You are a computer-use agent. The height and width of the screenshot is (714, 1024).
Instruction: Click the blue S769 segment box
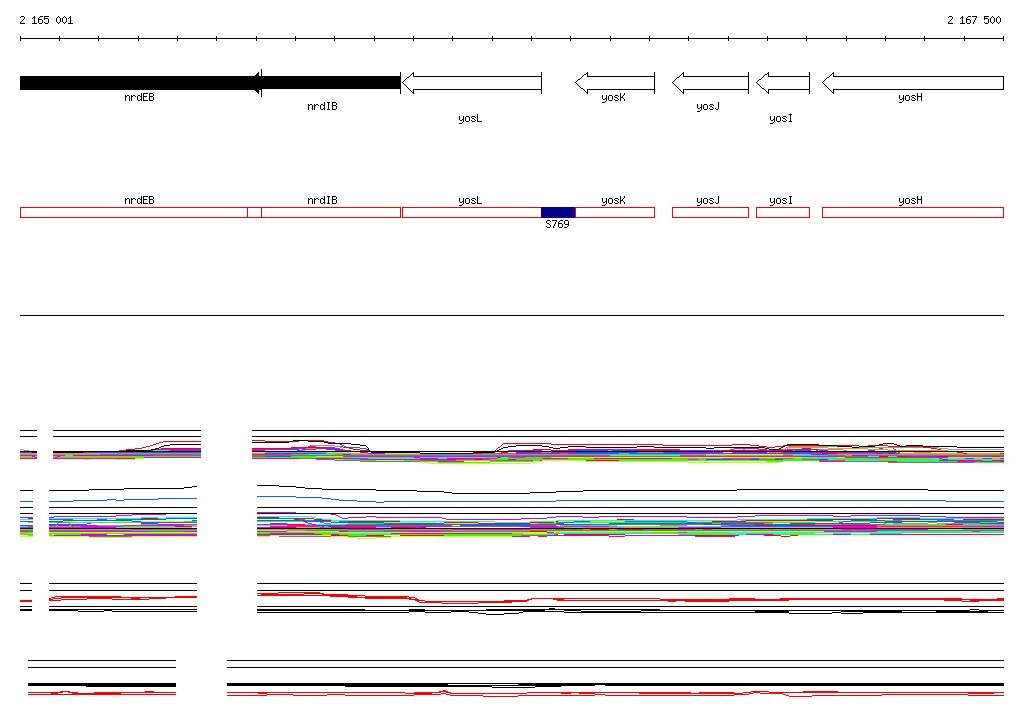tap(558, 212)
